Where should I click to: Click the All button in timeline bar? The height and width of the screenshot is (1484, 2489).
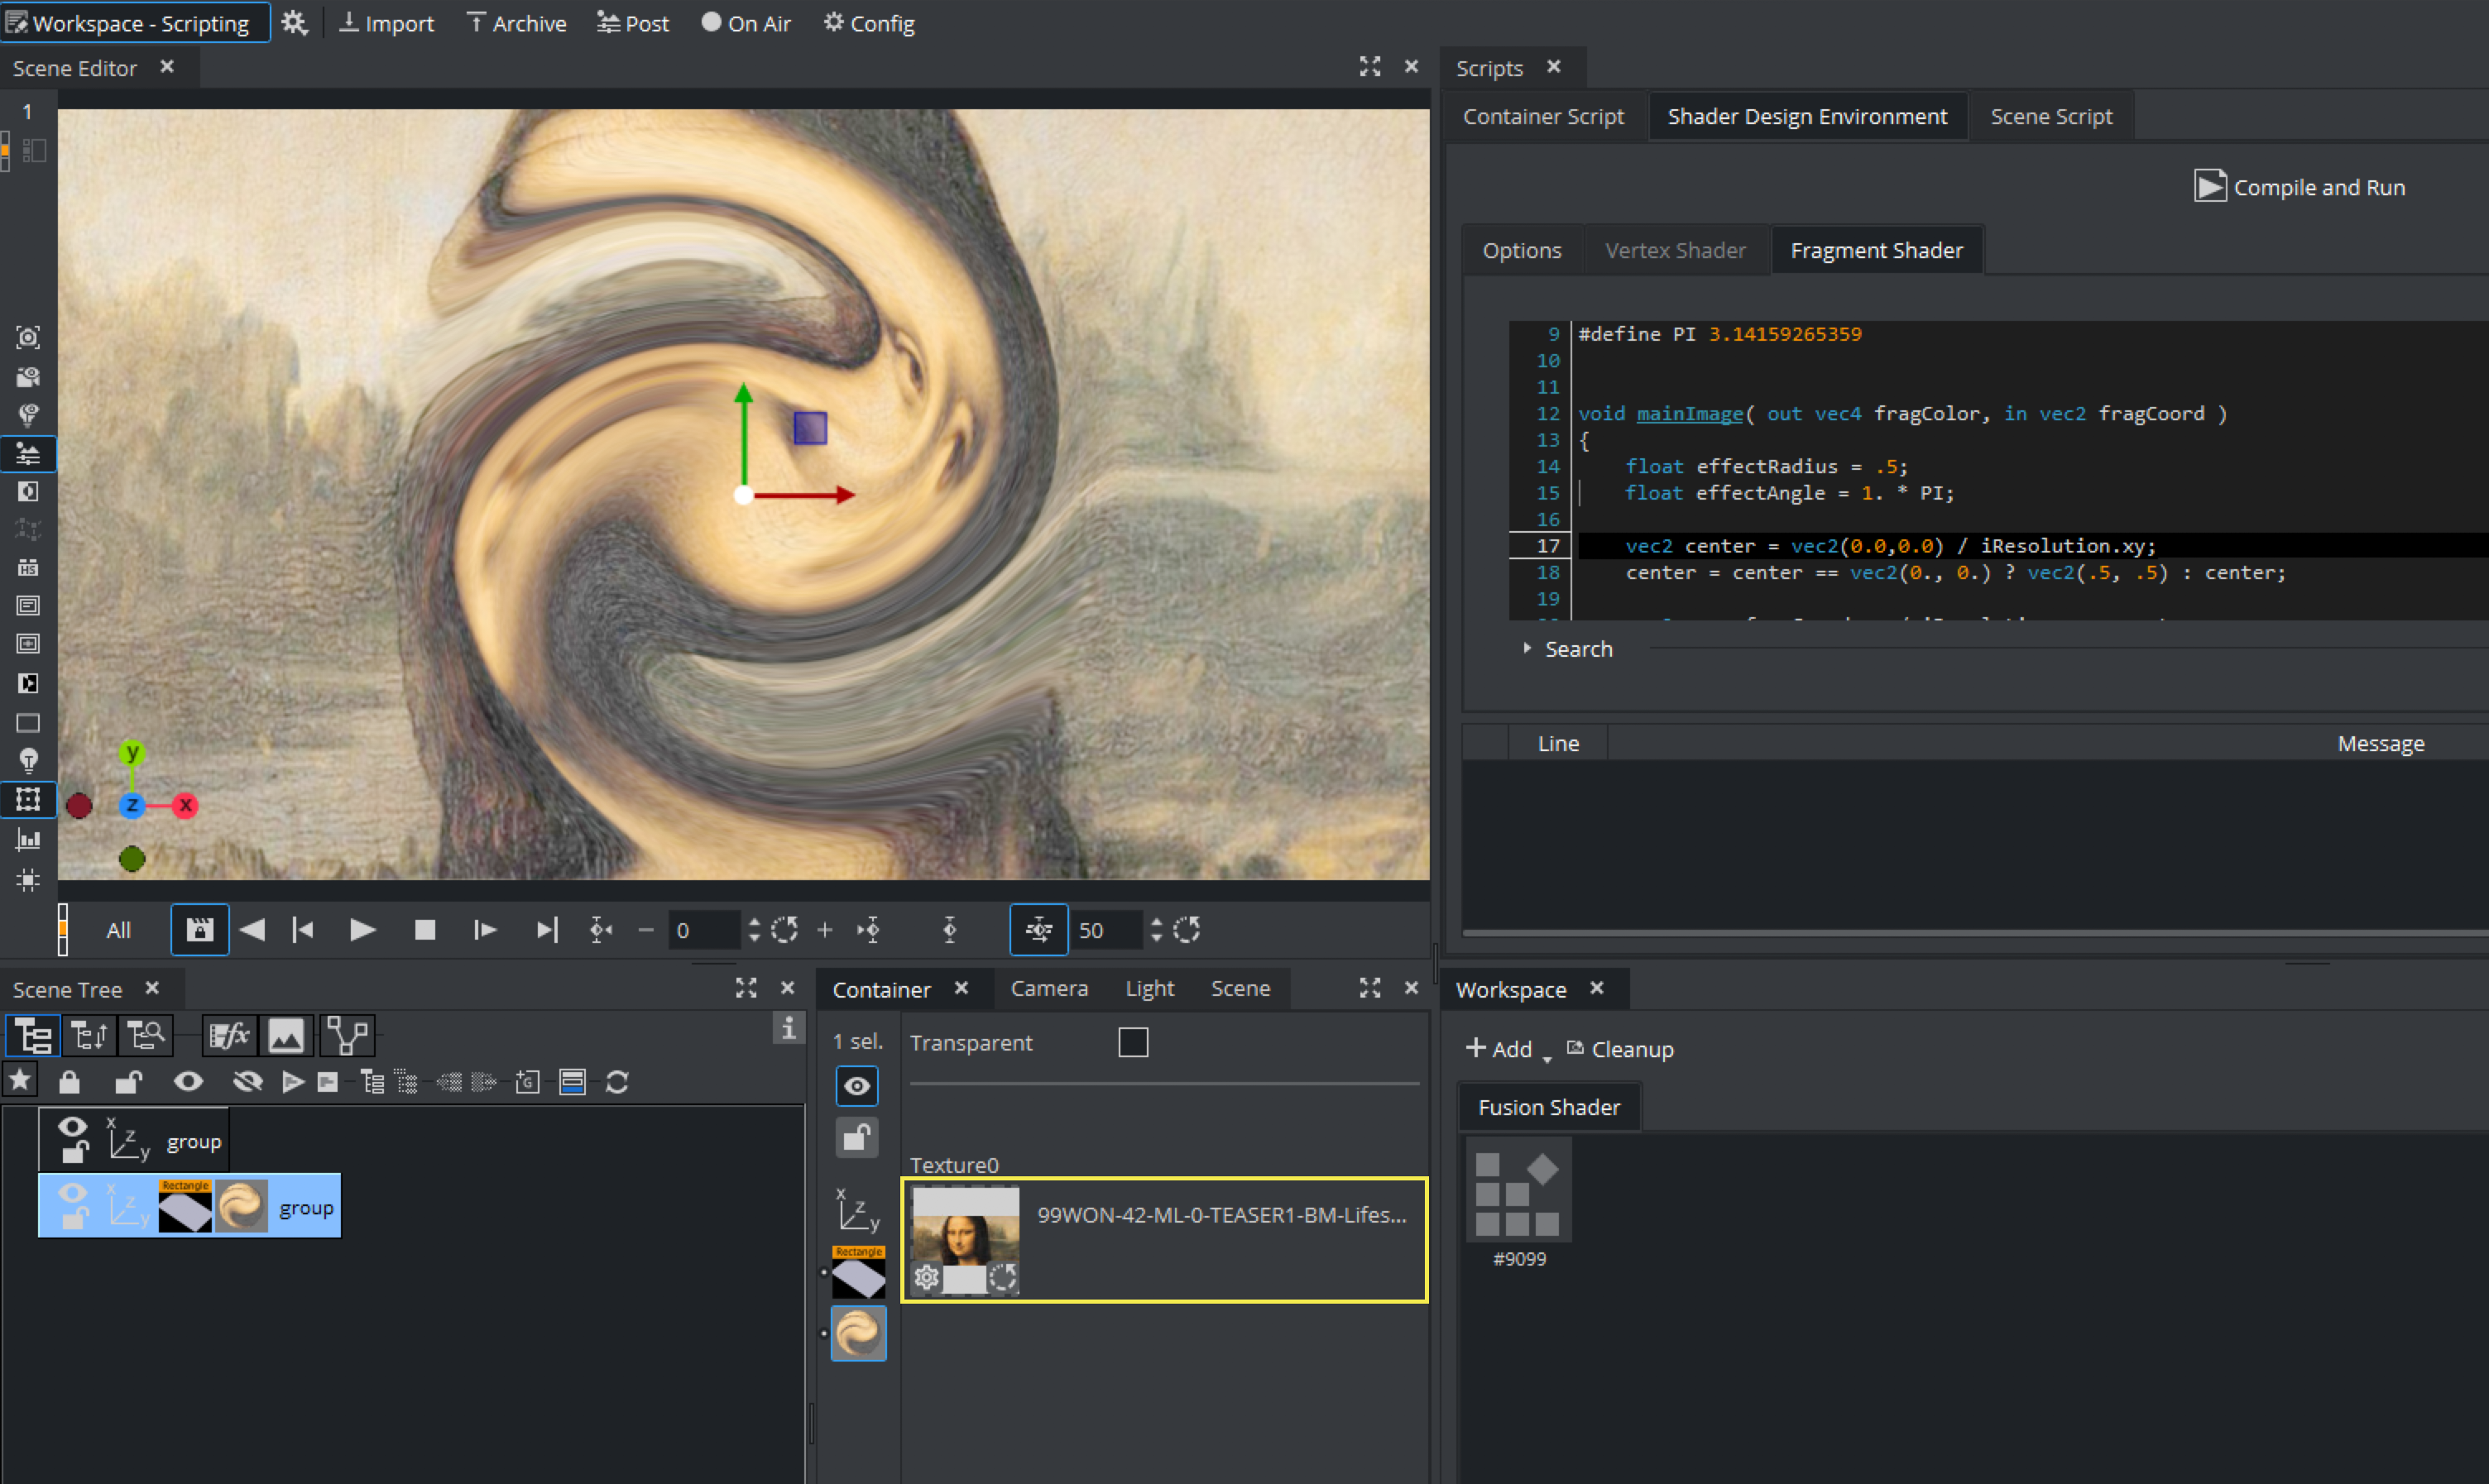pyautogui.click(x=118, y=930)
